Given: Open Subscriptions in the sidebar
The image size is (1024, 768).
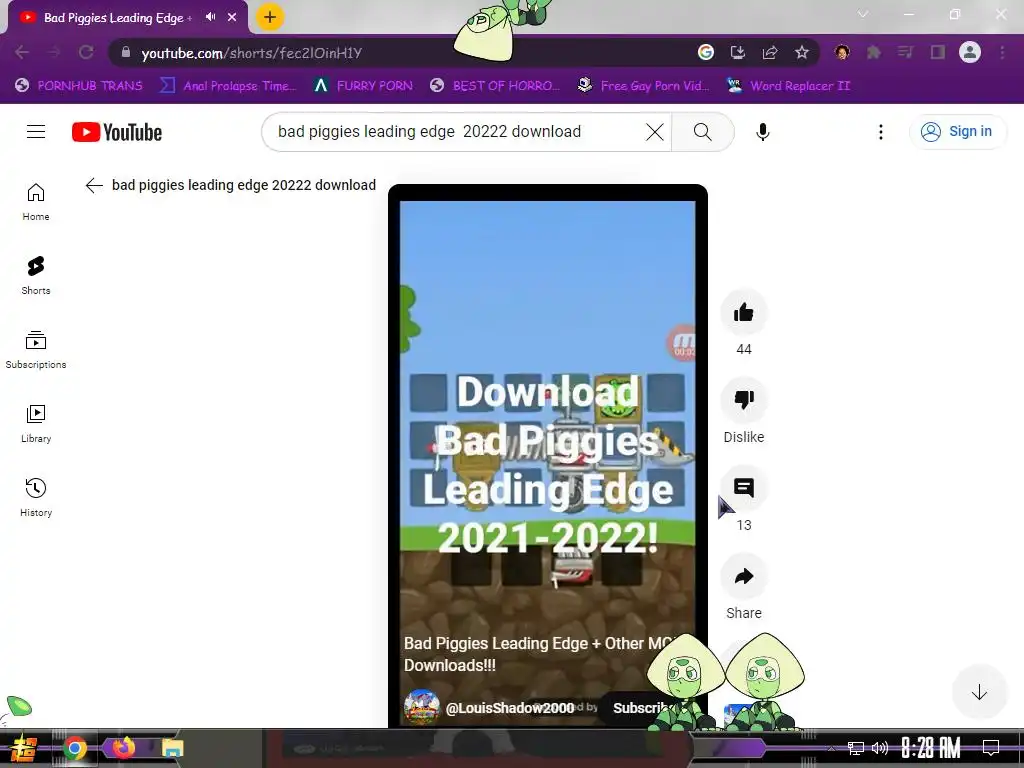Looking at the screenshot, I should (36, 349).
